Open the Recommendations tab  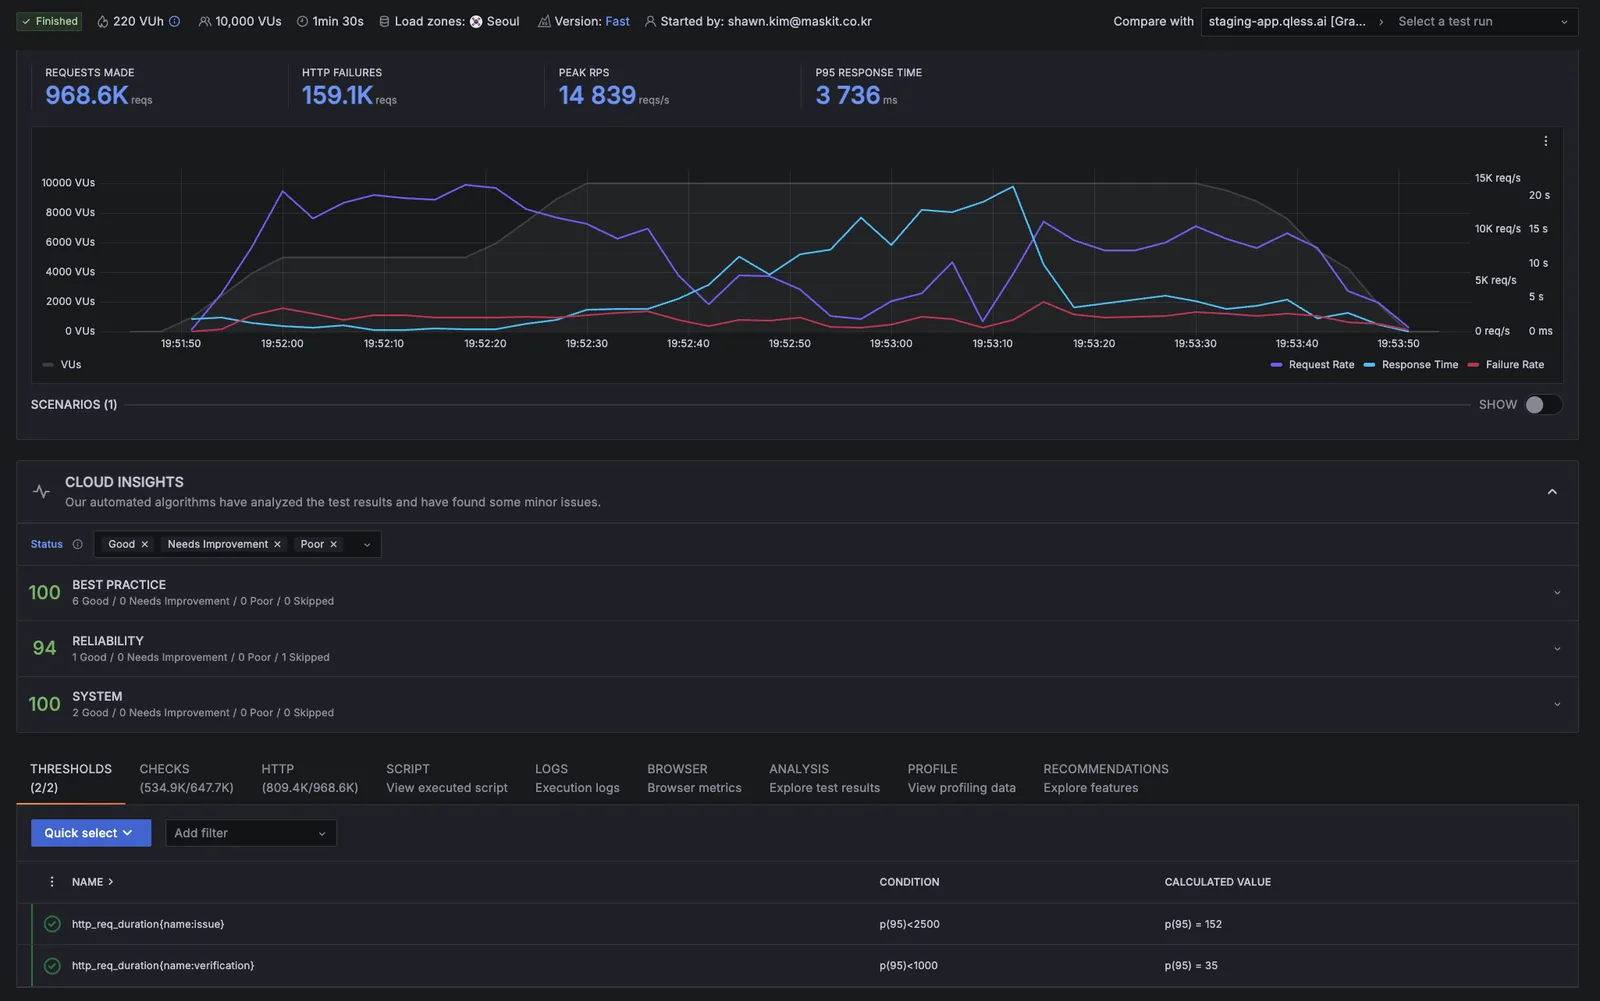pos(1106,778)
